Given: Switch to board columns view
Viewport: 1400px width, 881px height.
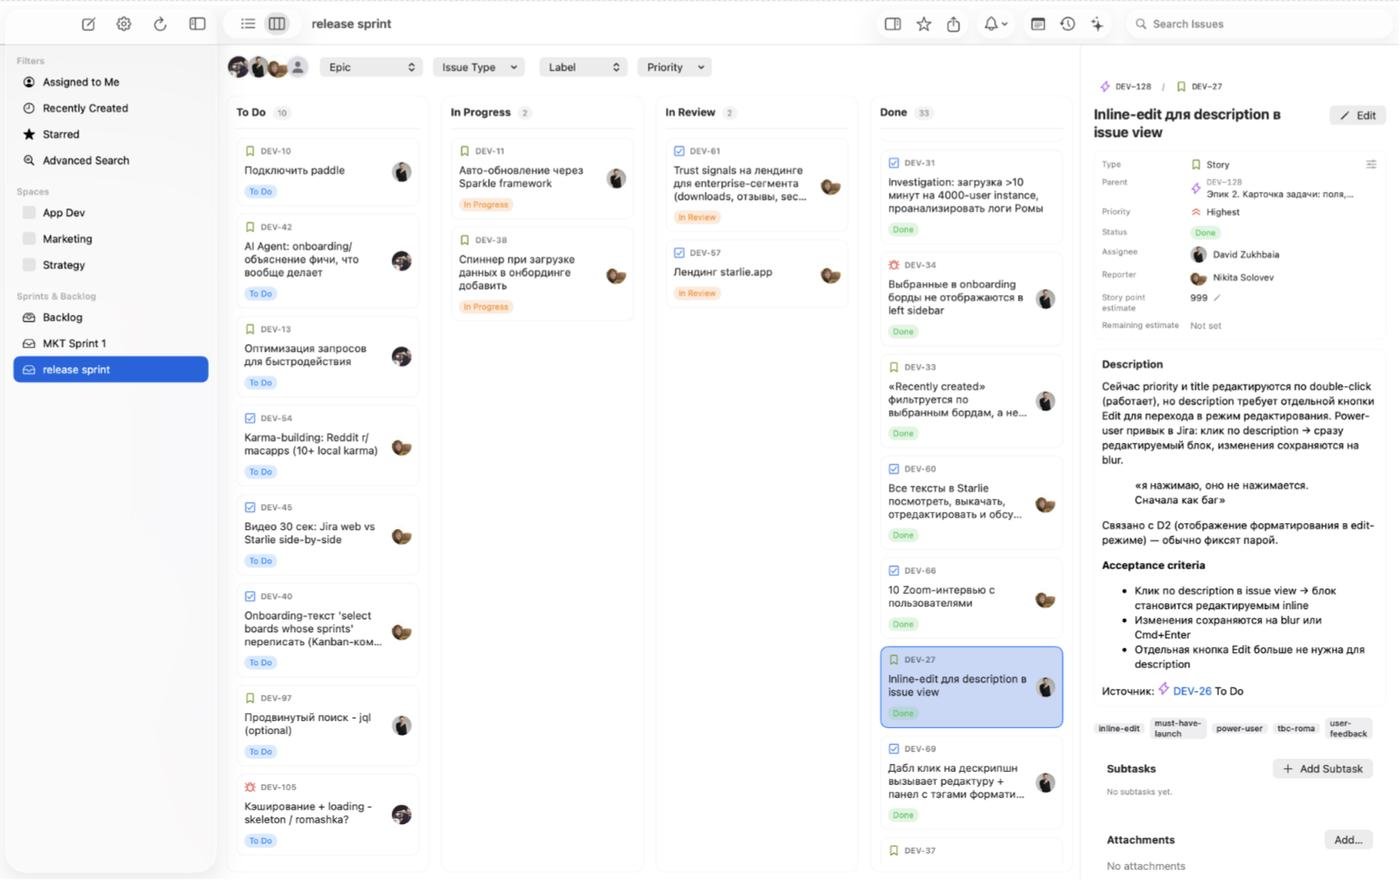Looking at the screenshot, I should pos(277,23).
